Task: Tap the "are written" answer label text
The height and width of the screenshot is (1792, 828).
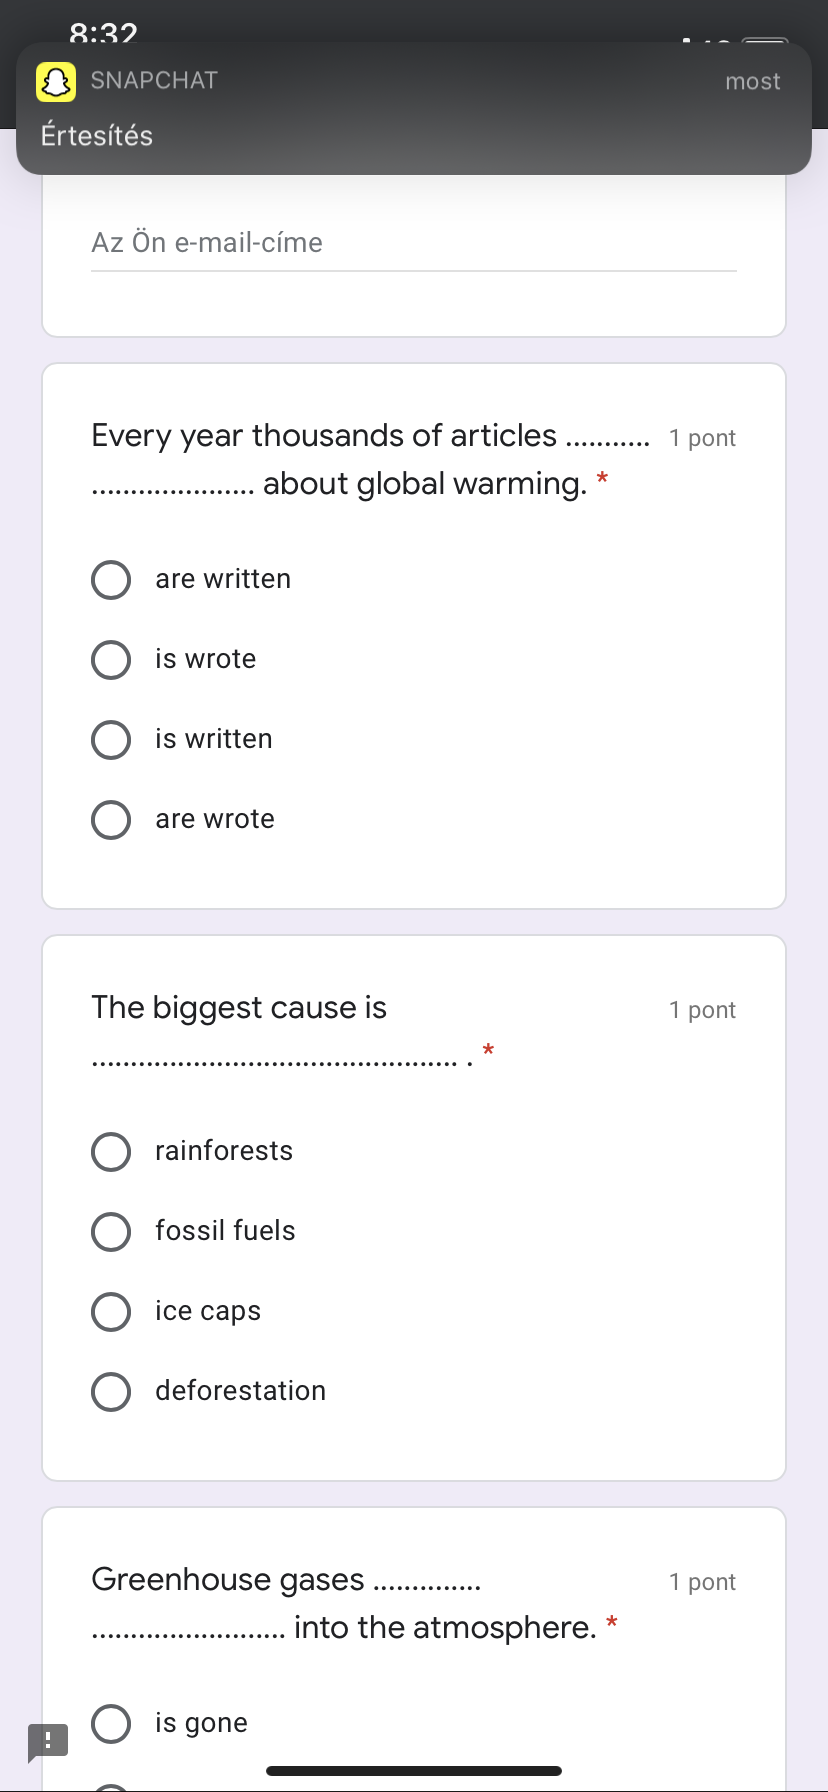Action: coord(223,580)
